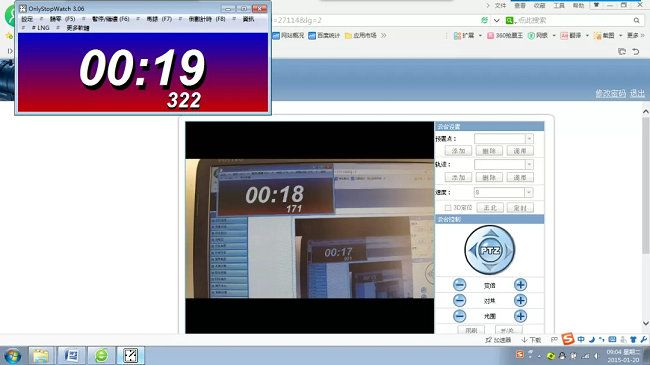Click 删除 button under 轨迹
This screenshot has height=365, width=650.
pyautogui.click(x=490, y=178)
